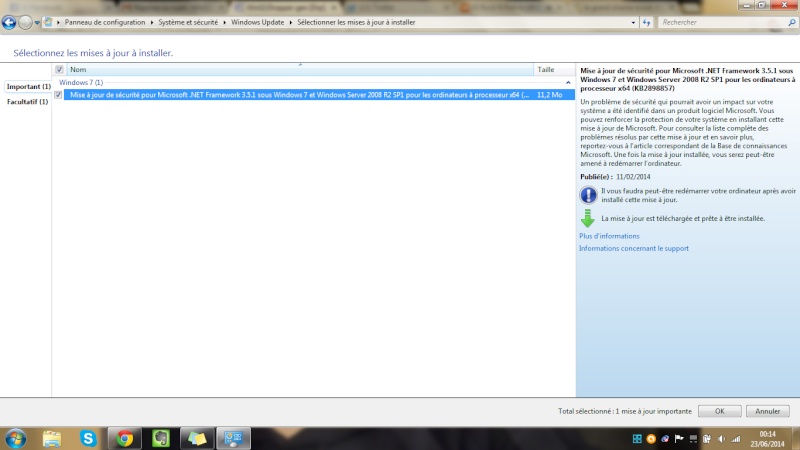
Task: Open network signal strength icon
Action: [735, 439]
